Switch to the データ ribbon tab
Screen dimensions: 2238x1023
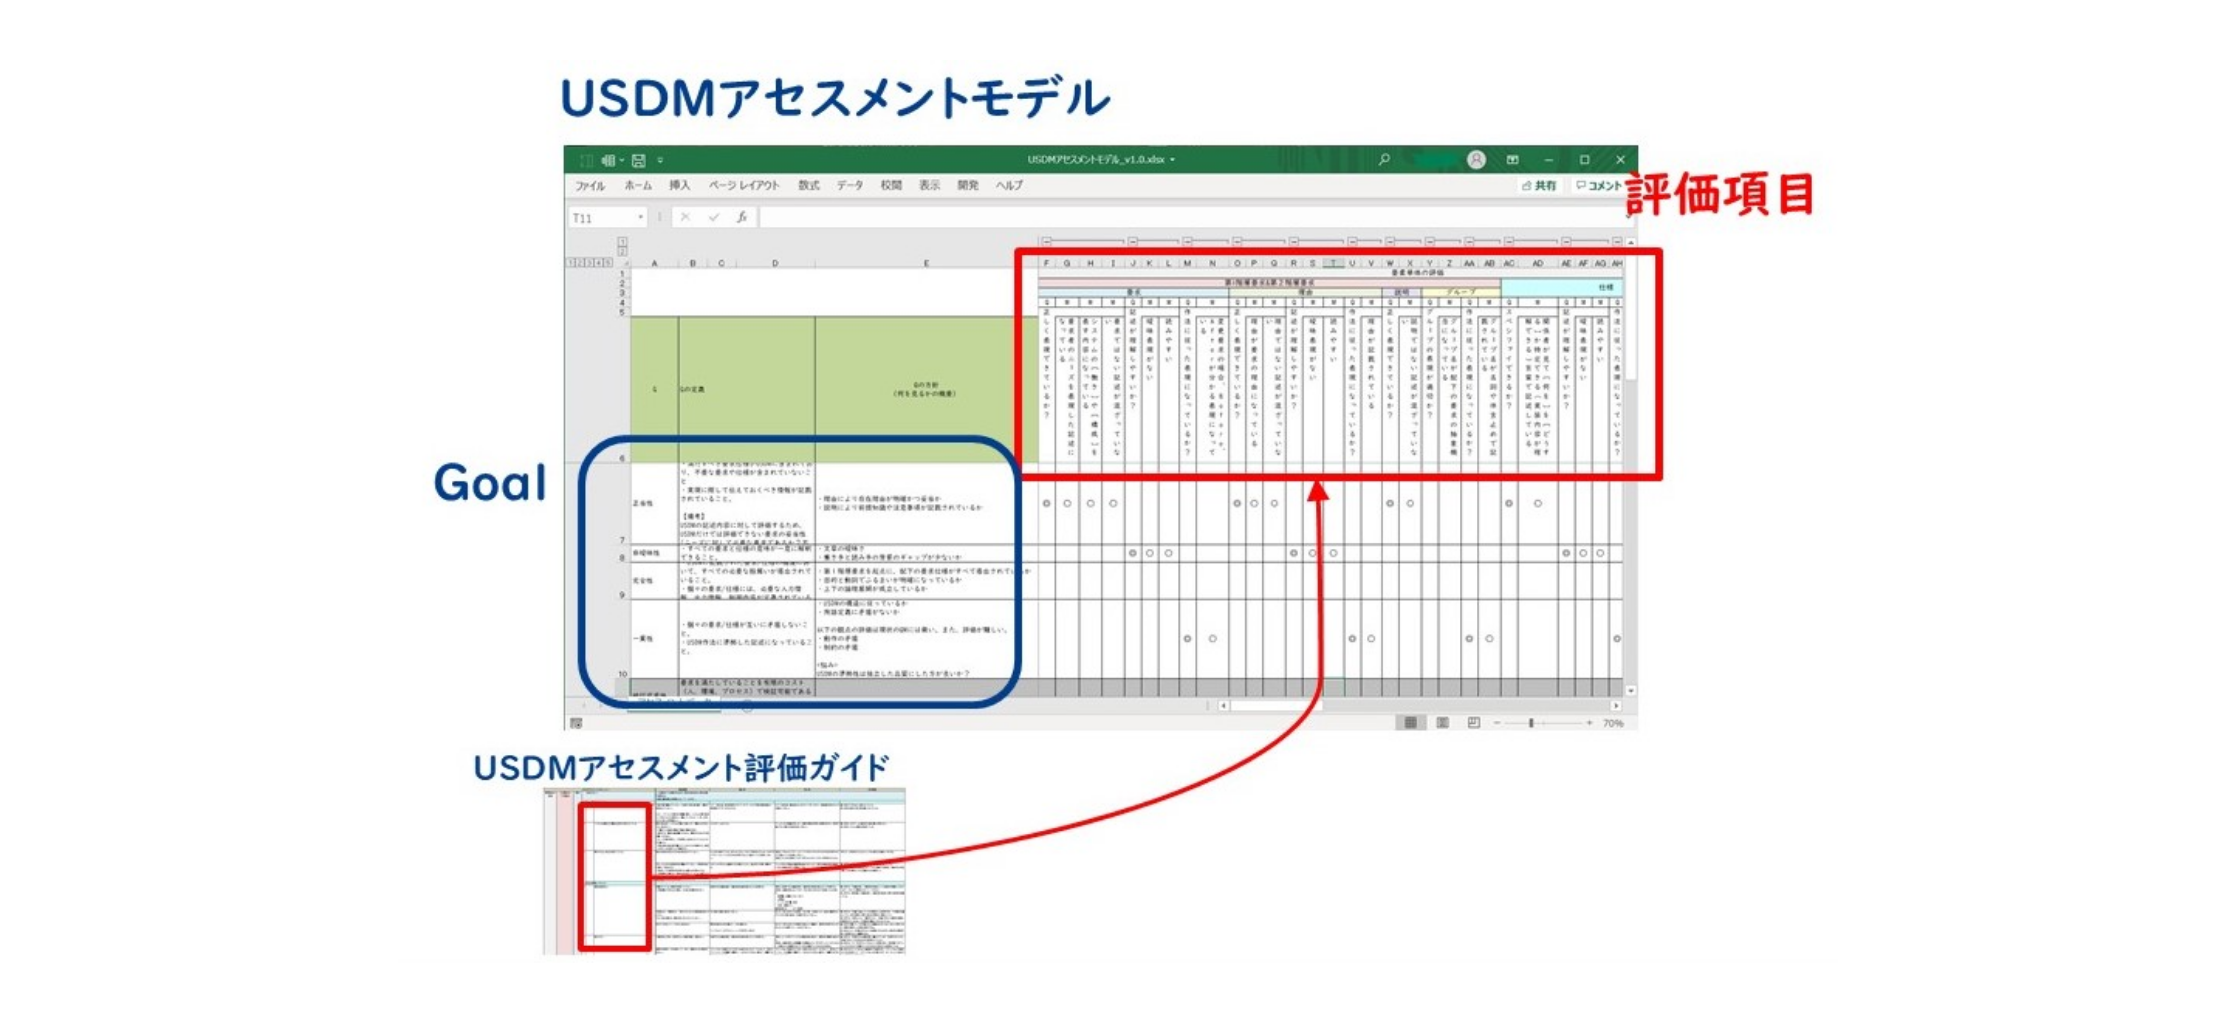click(850, 186)
